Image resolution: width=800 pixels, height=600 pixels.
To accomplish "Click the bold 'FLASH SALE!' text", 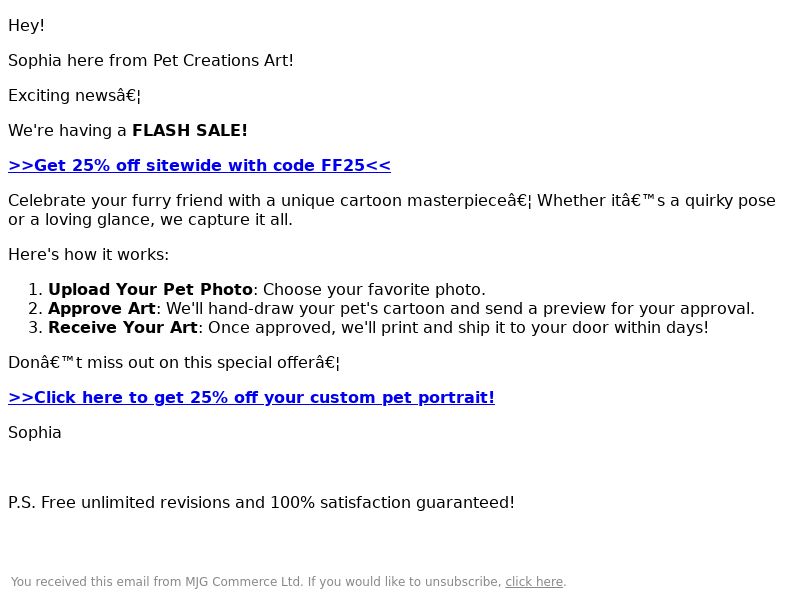I will coord(190,130).
